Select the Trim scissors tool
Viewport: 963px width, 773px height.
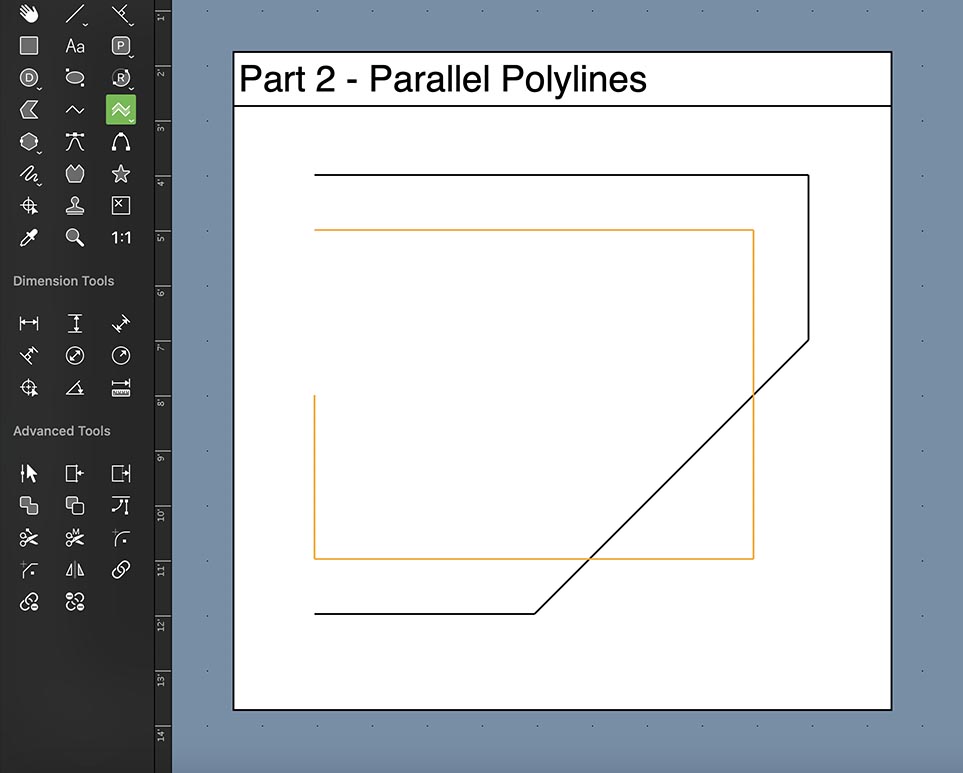coord(28,537)
